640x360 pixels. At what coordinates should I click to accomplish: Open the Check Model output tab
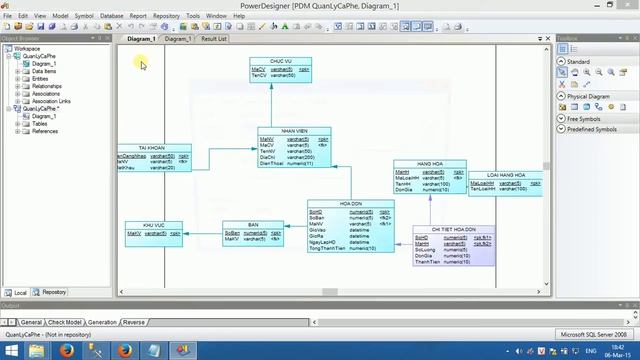[x=64, y=322]
